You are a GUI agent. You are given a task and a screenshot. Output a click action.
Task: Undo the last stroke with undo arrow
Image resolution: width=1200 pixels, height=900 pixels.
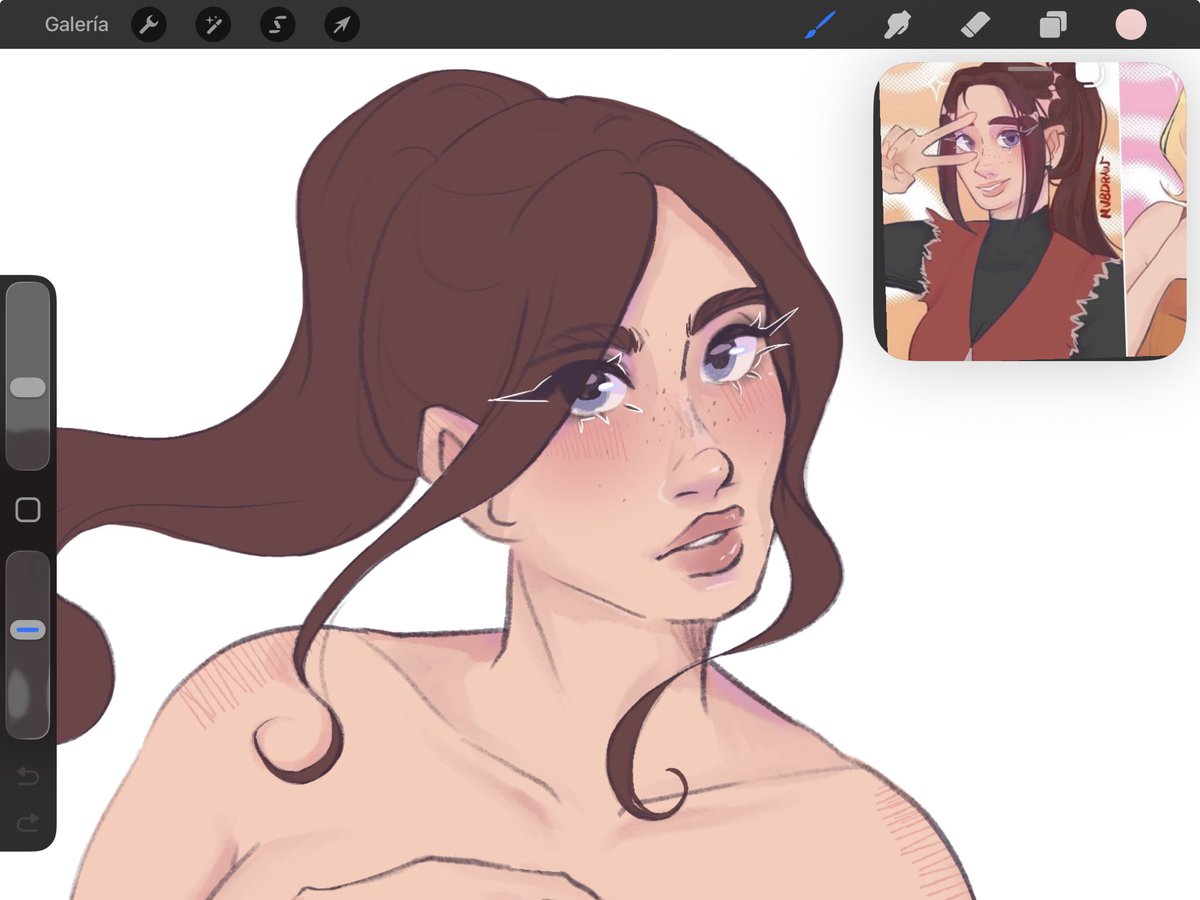tap(28, 776)
